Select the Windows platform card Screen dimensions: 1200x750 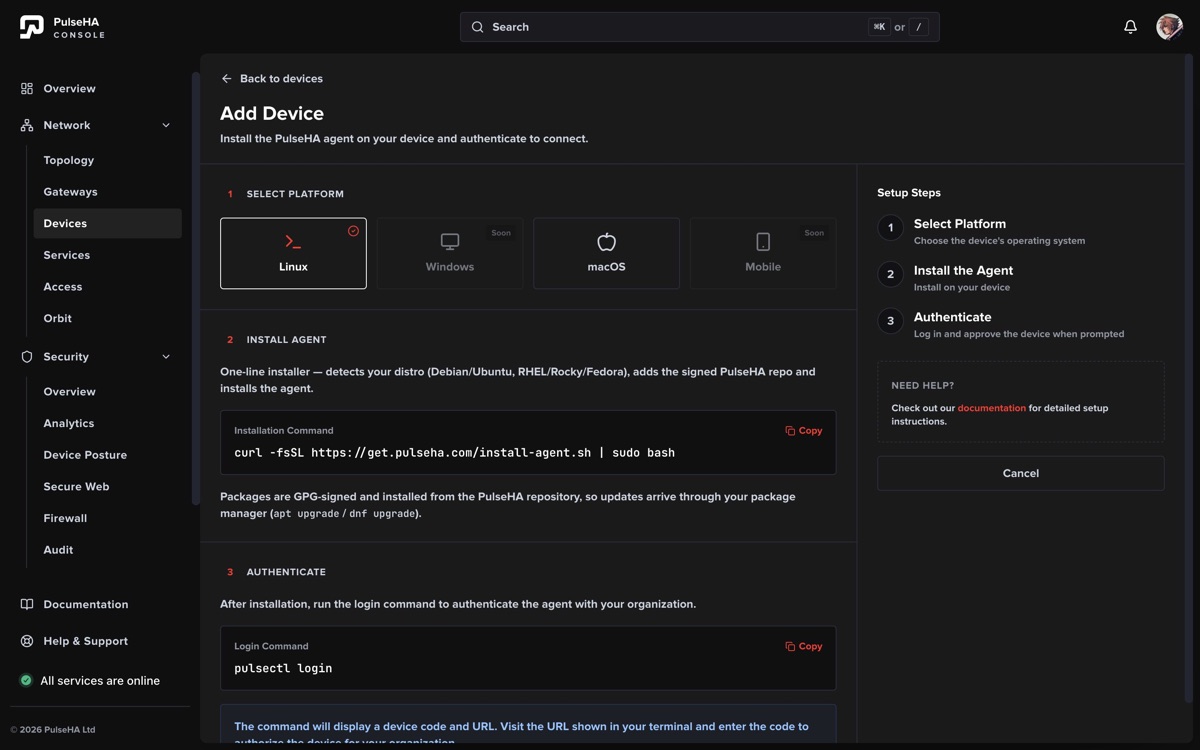(x=450, y=253)
